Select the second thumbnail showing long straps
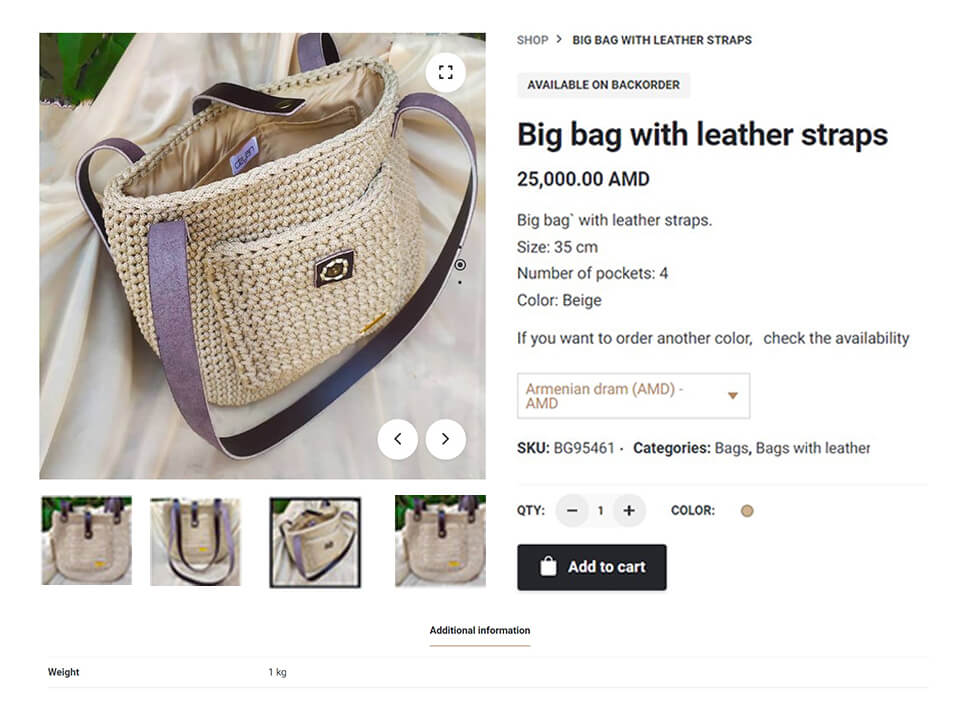Viewport: 960px width, 720px height. click(x=195, y=542)
